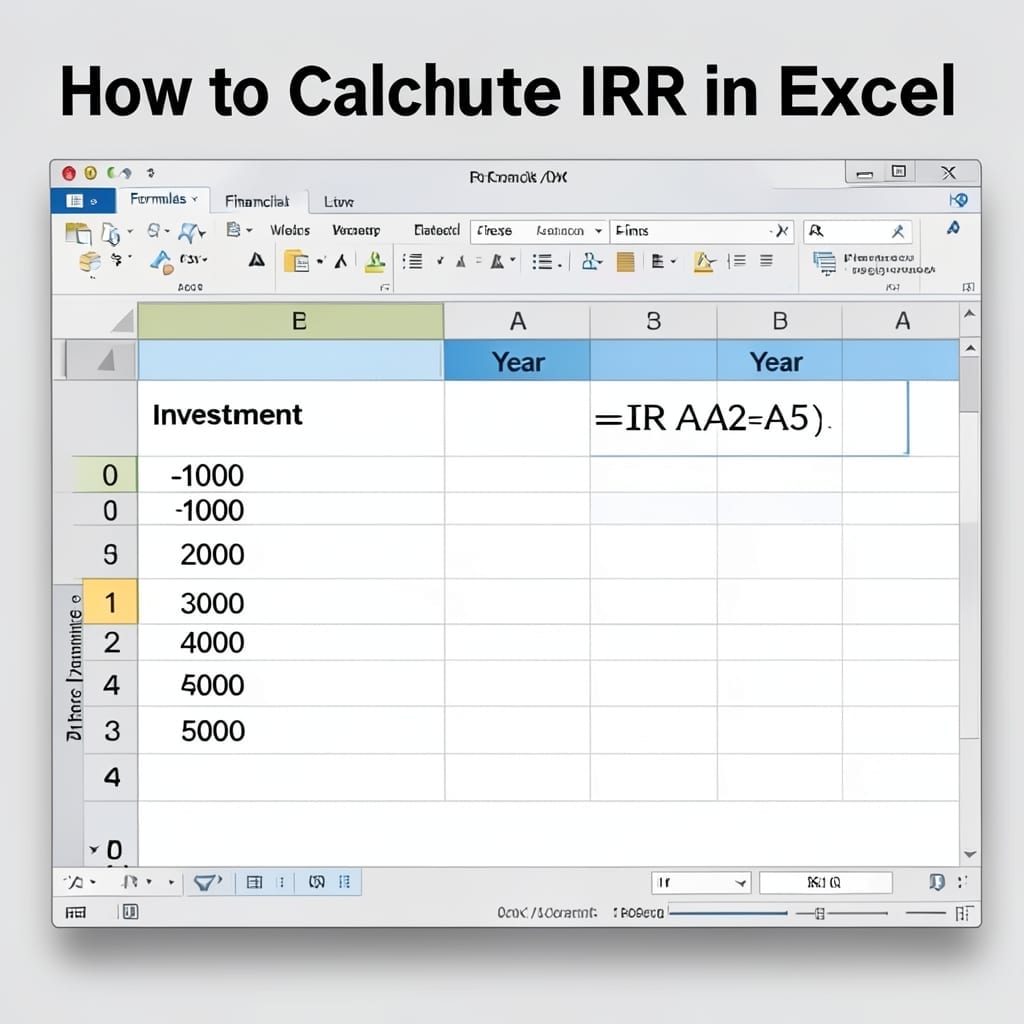
Task: Open the align icon dropdown arrow
Action: point(673,262)
